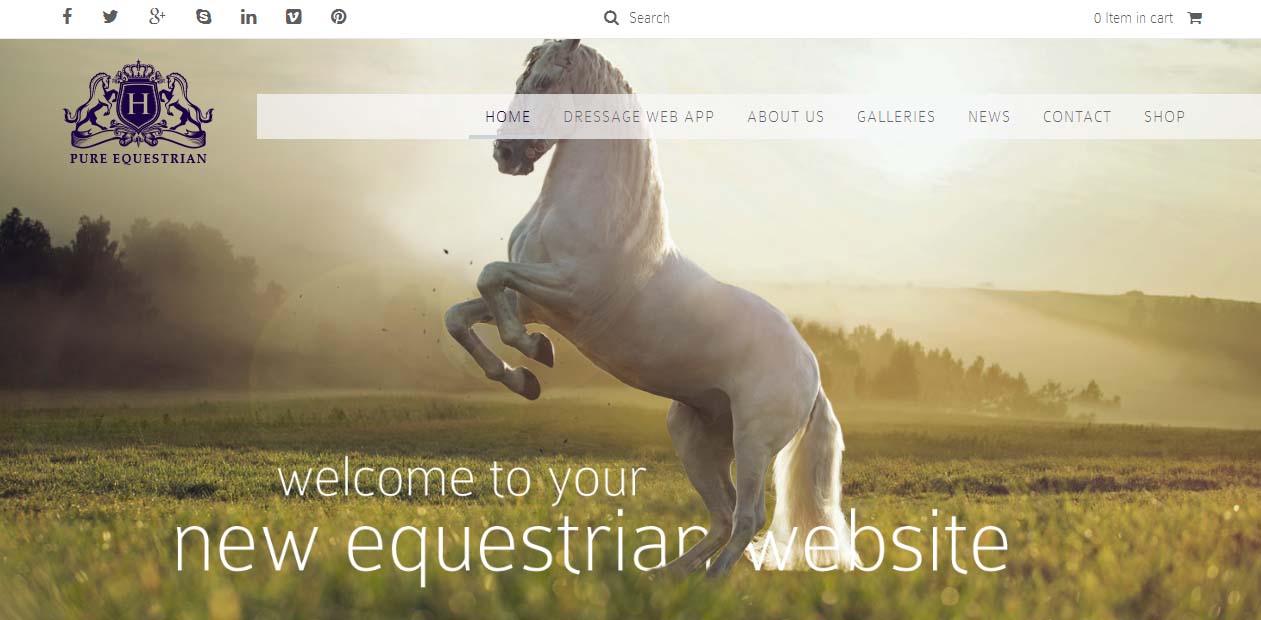Open the Skype icon link
This screenshot has width=1261, height=620.
pyautogui.click(x=204, y=16)
